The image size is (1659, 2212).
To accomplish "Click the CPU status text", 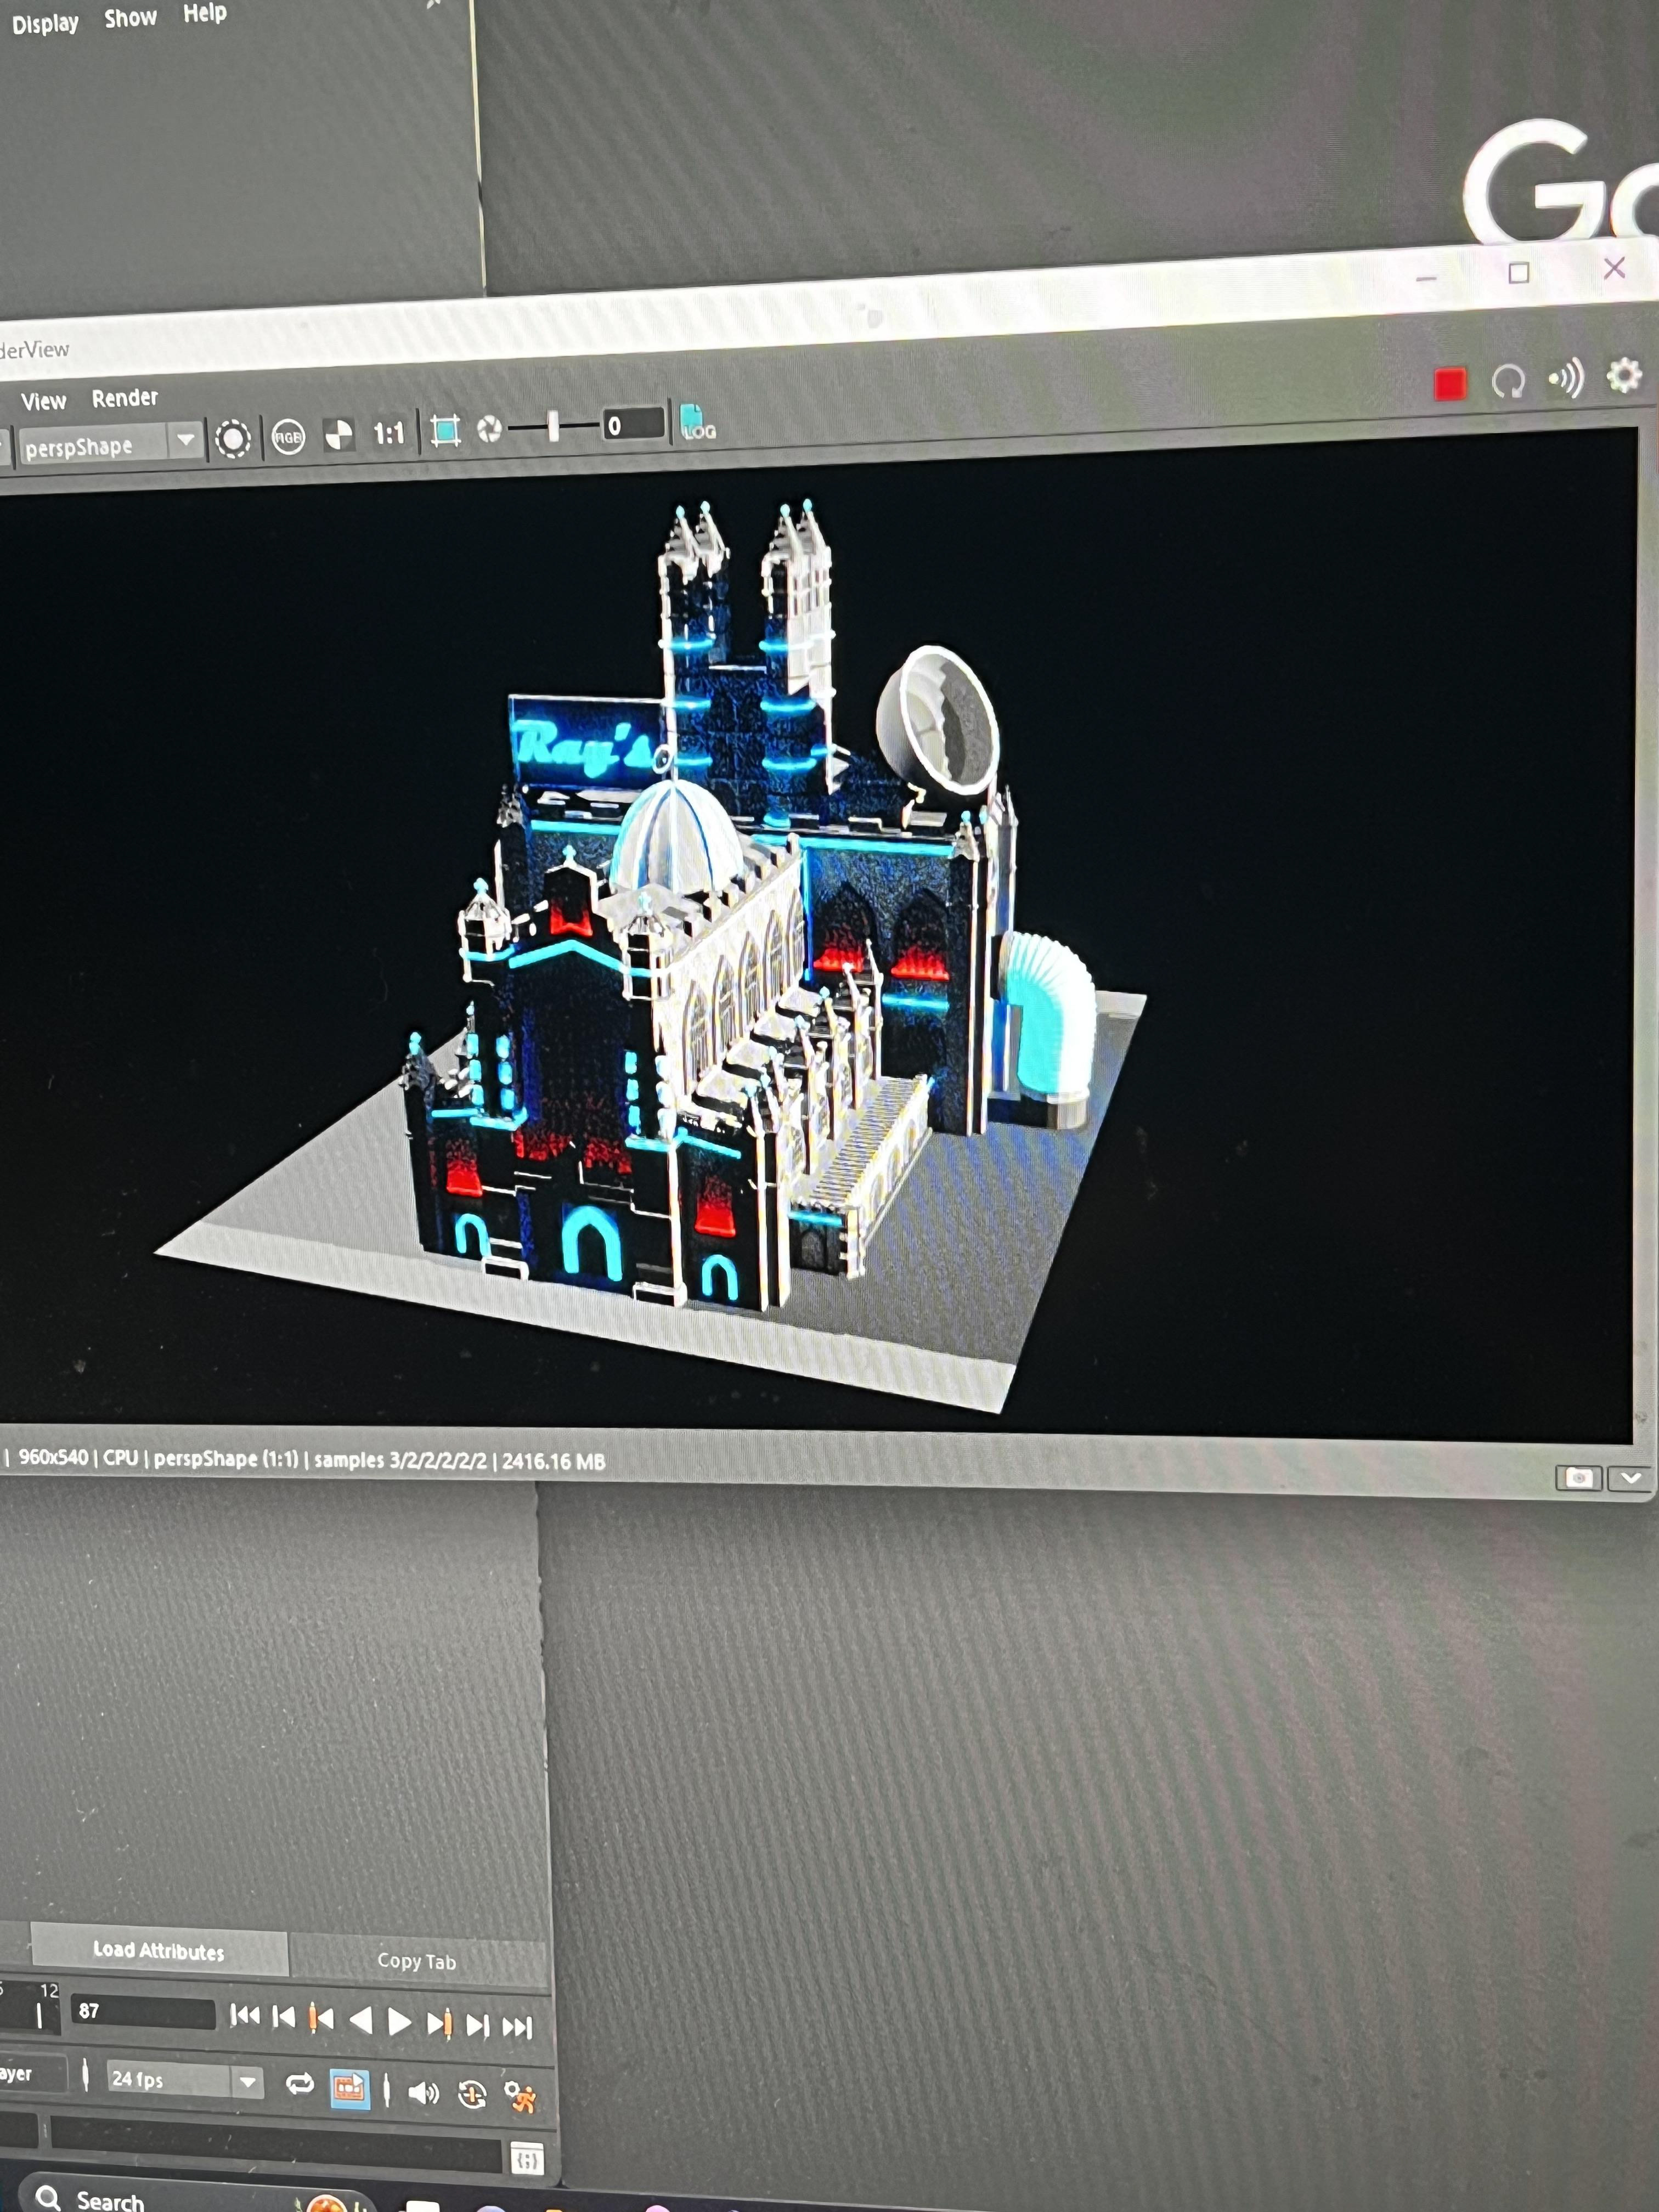I will pos(121,1458).
